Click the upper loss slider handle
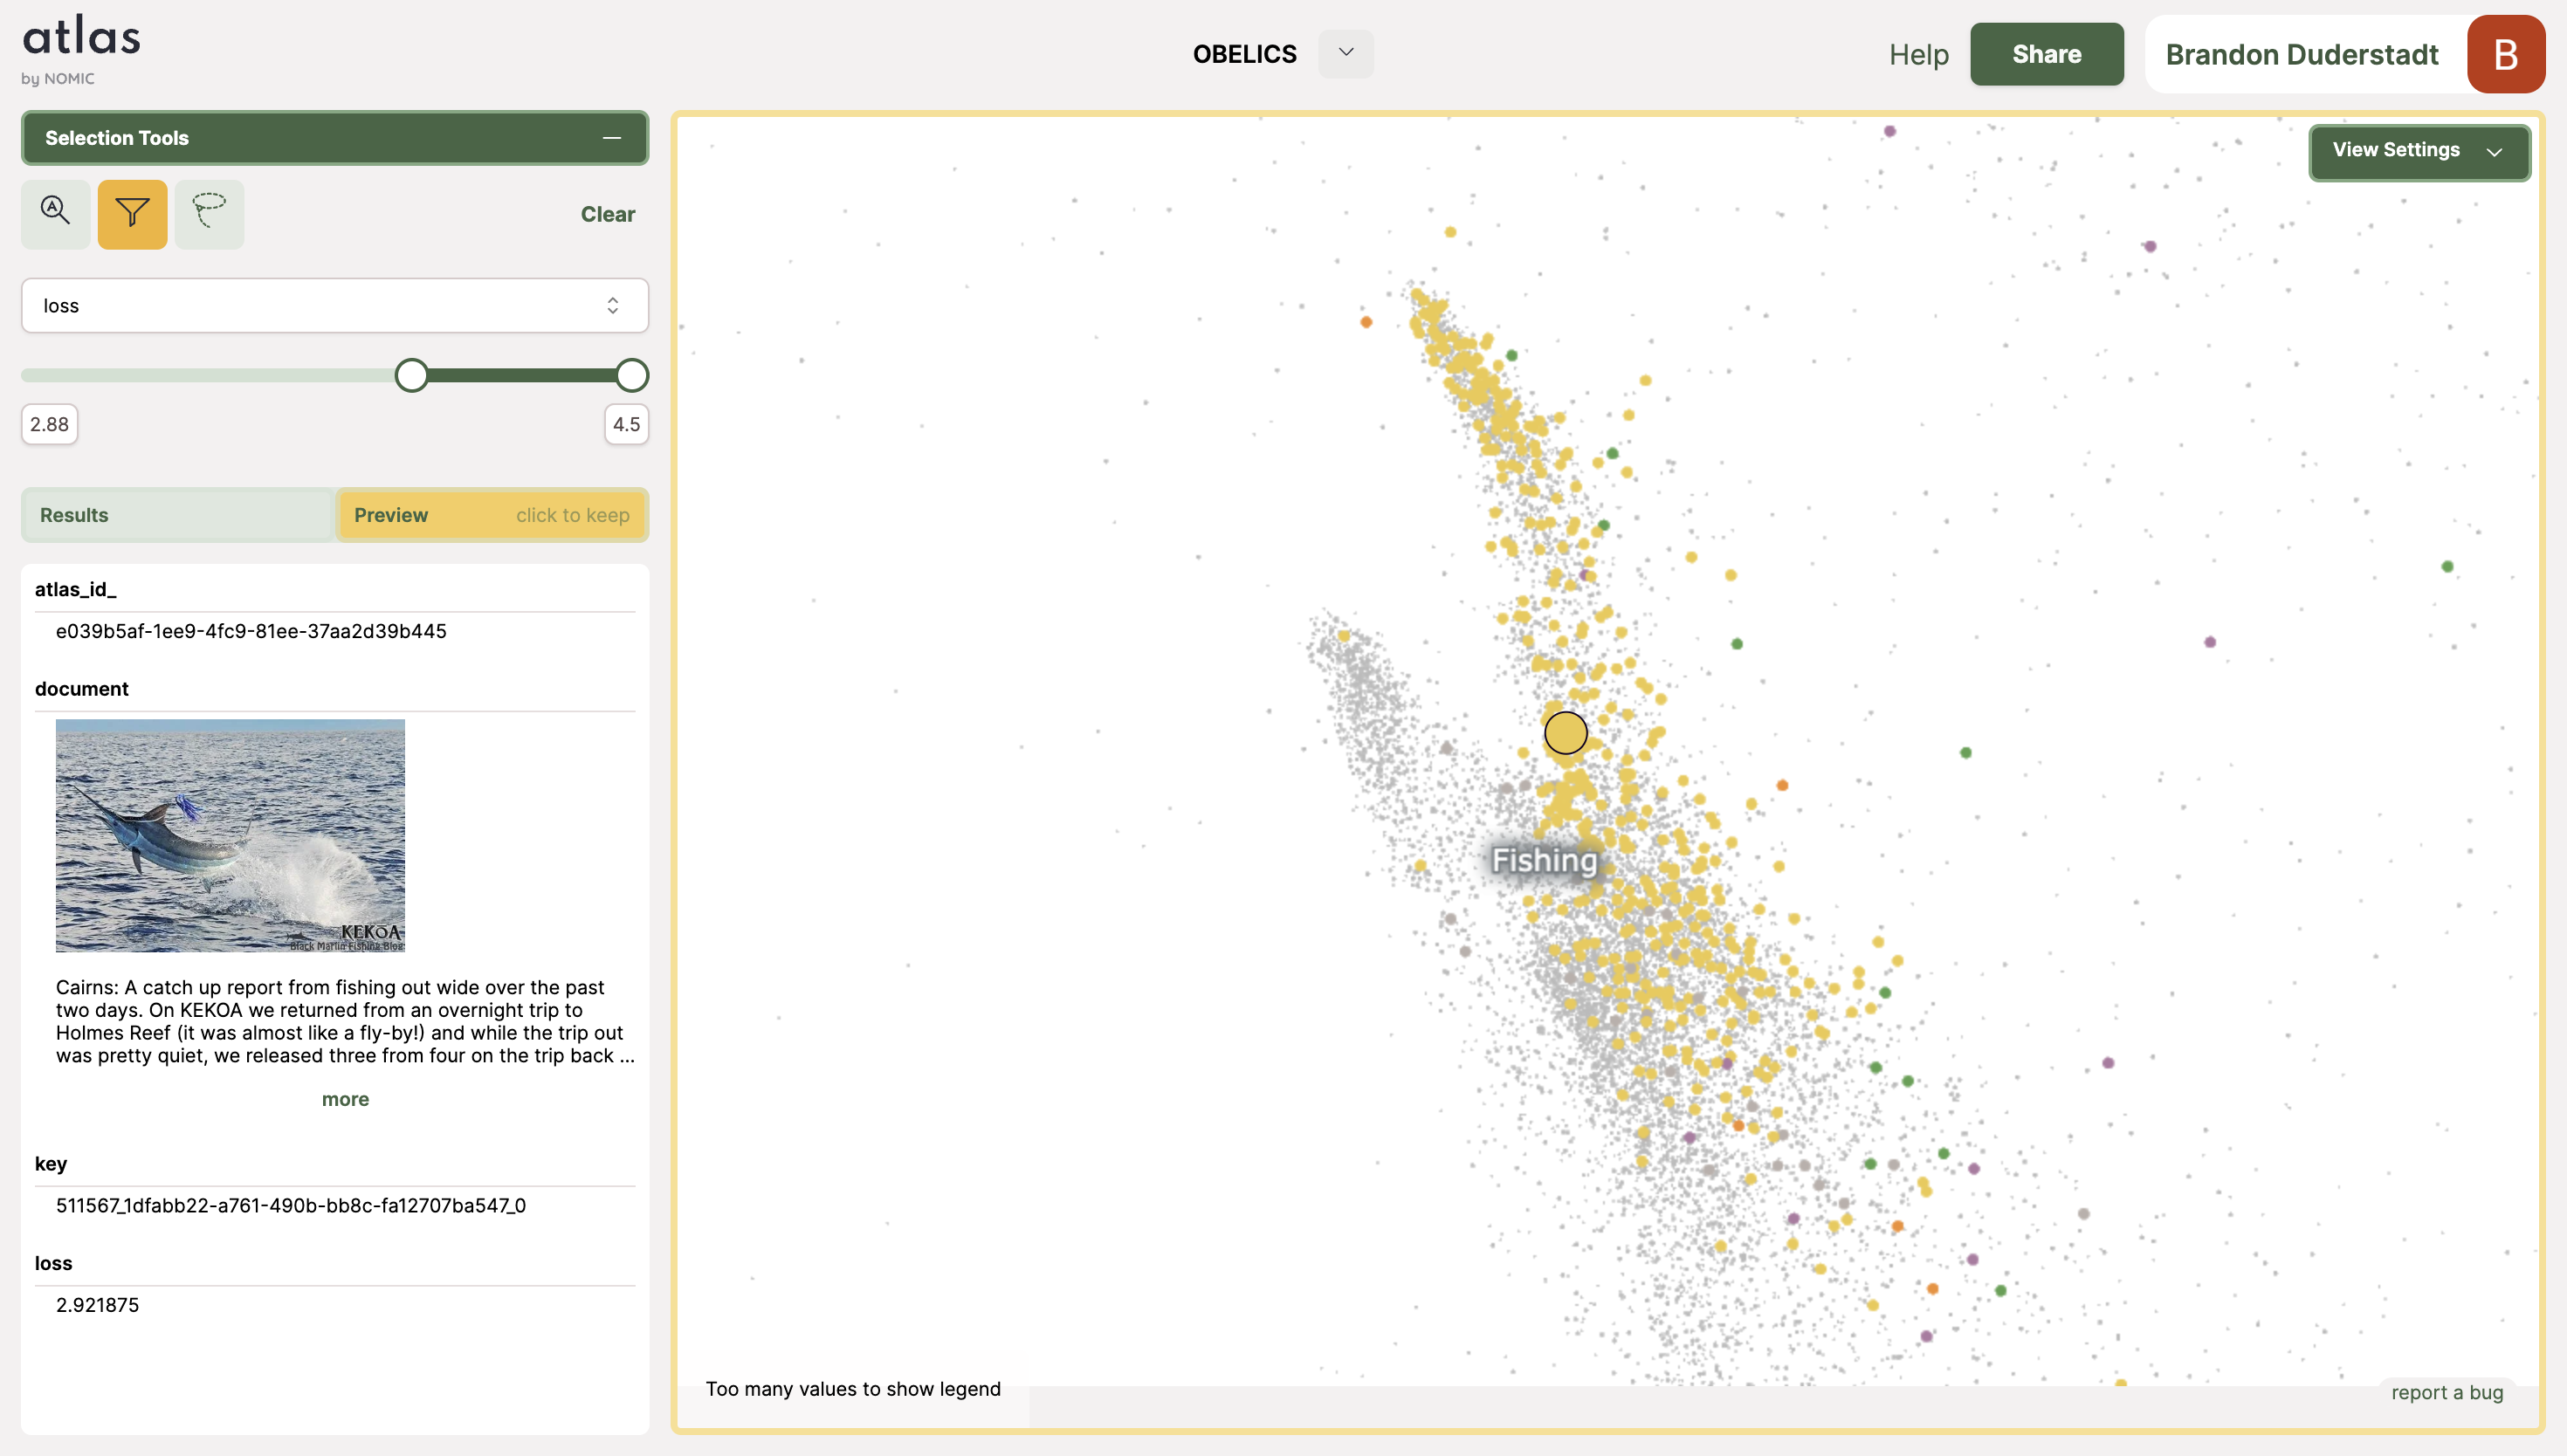Viewport: 2567px width, 1456px height. (x=631, y=375)
